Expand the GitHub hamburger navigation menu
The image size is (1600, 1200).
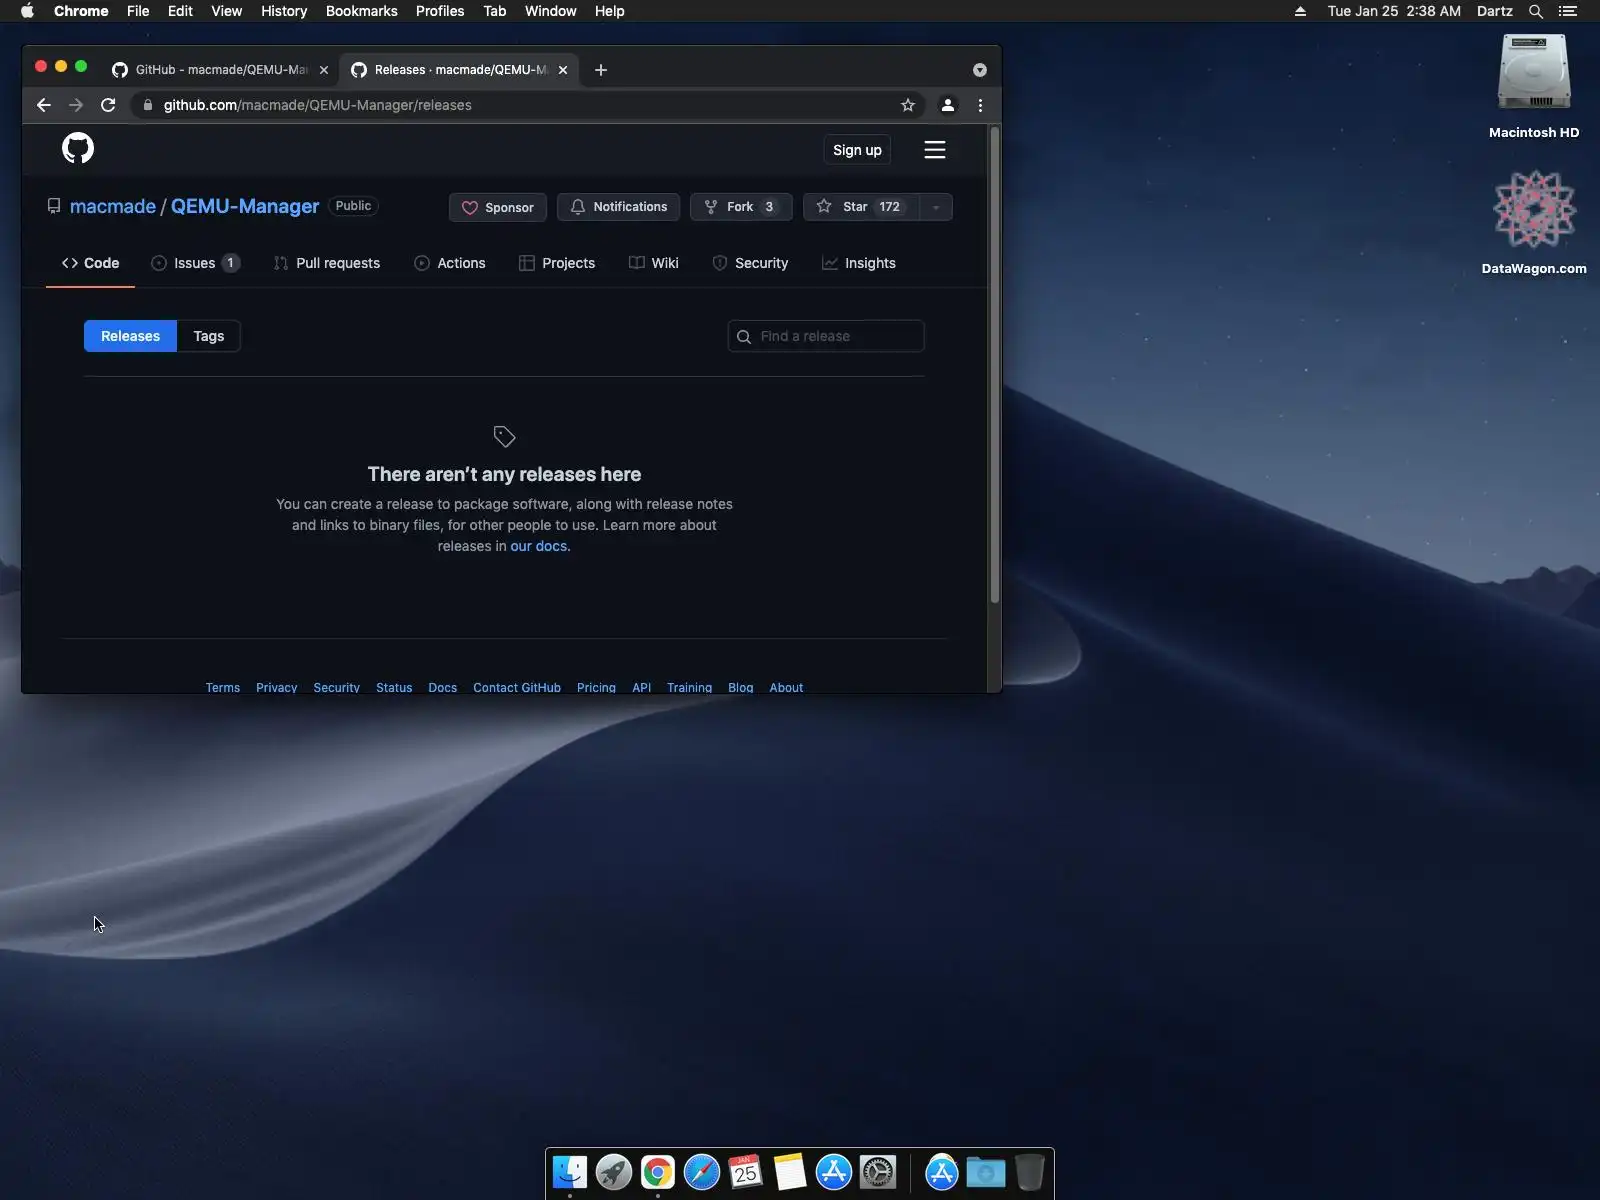(935, 150)
